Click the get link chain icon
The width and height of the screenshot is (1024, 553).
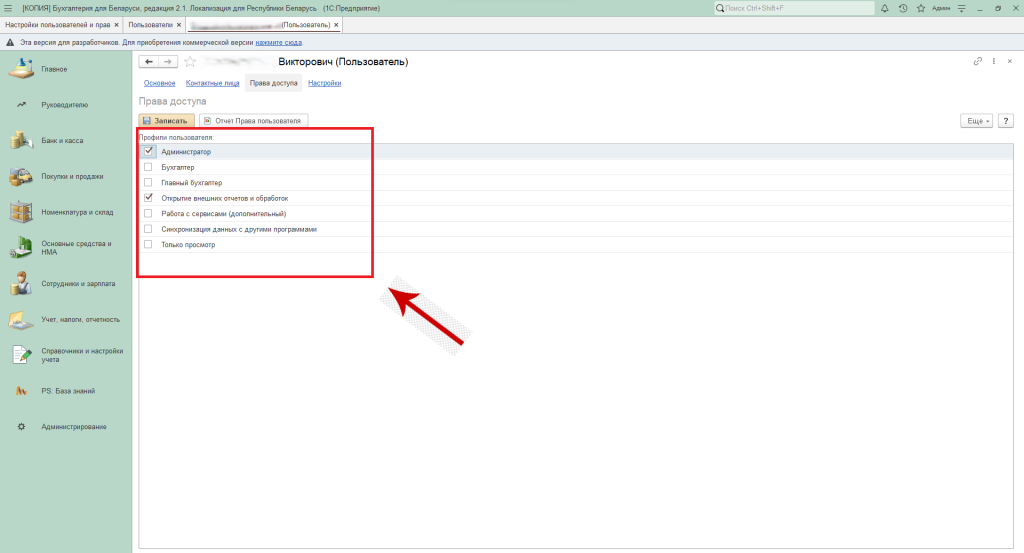[x=977, y=62]
